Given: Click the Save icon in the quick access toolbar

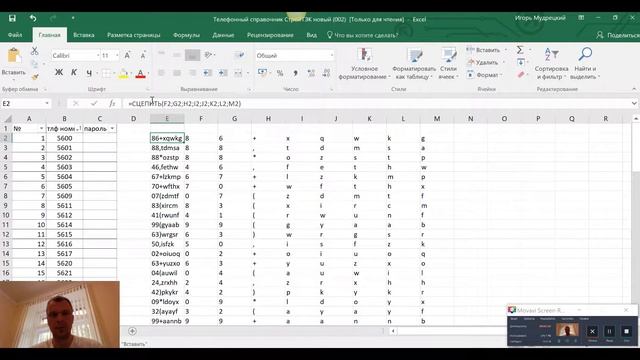Looking at the screenshot, I should click(12, 18).
